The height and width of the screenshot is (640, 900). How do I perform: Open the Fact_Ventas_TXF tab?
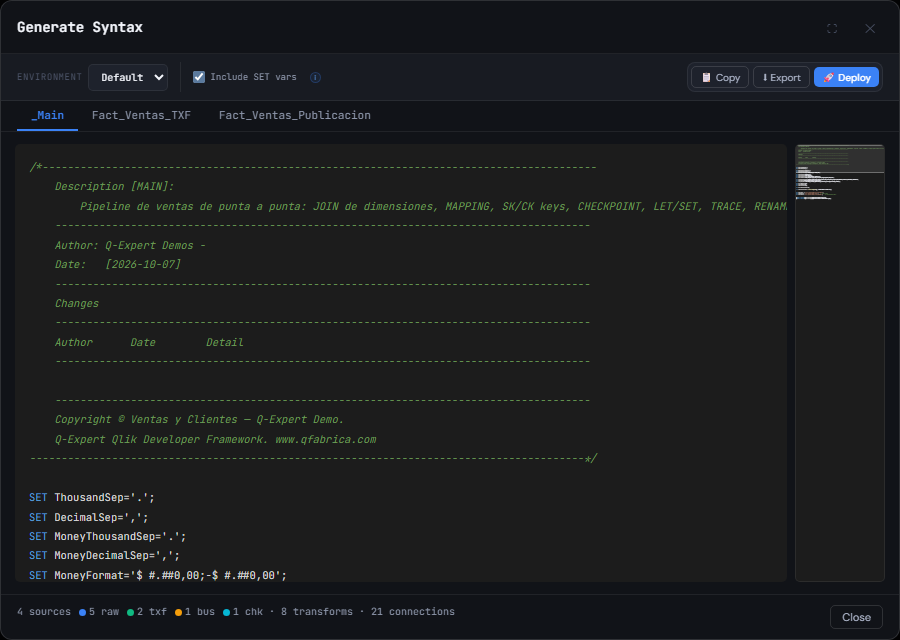coord(141,115)
